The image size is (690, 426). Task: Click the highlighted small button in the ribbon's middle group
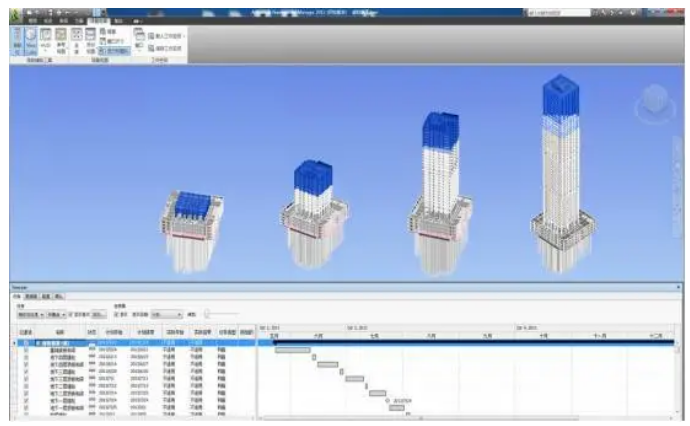click(114, 51)
